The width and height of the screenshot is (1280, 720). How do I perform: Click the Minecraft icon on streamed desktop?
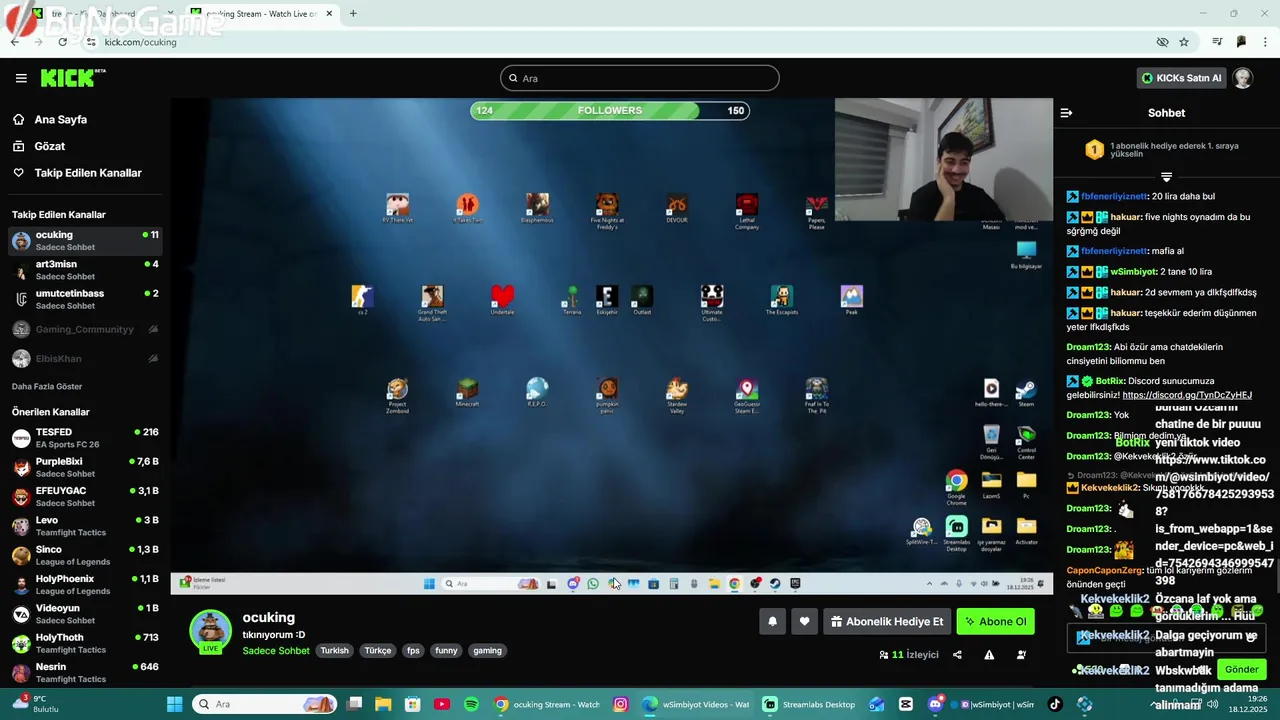point(467,392)
